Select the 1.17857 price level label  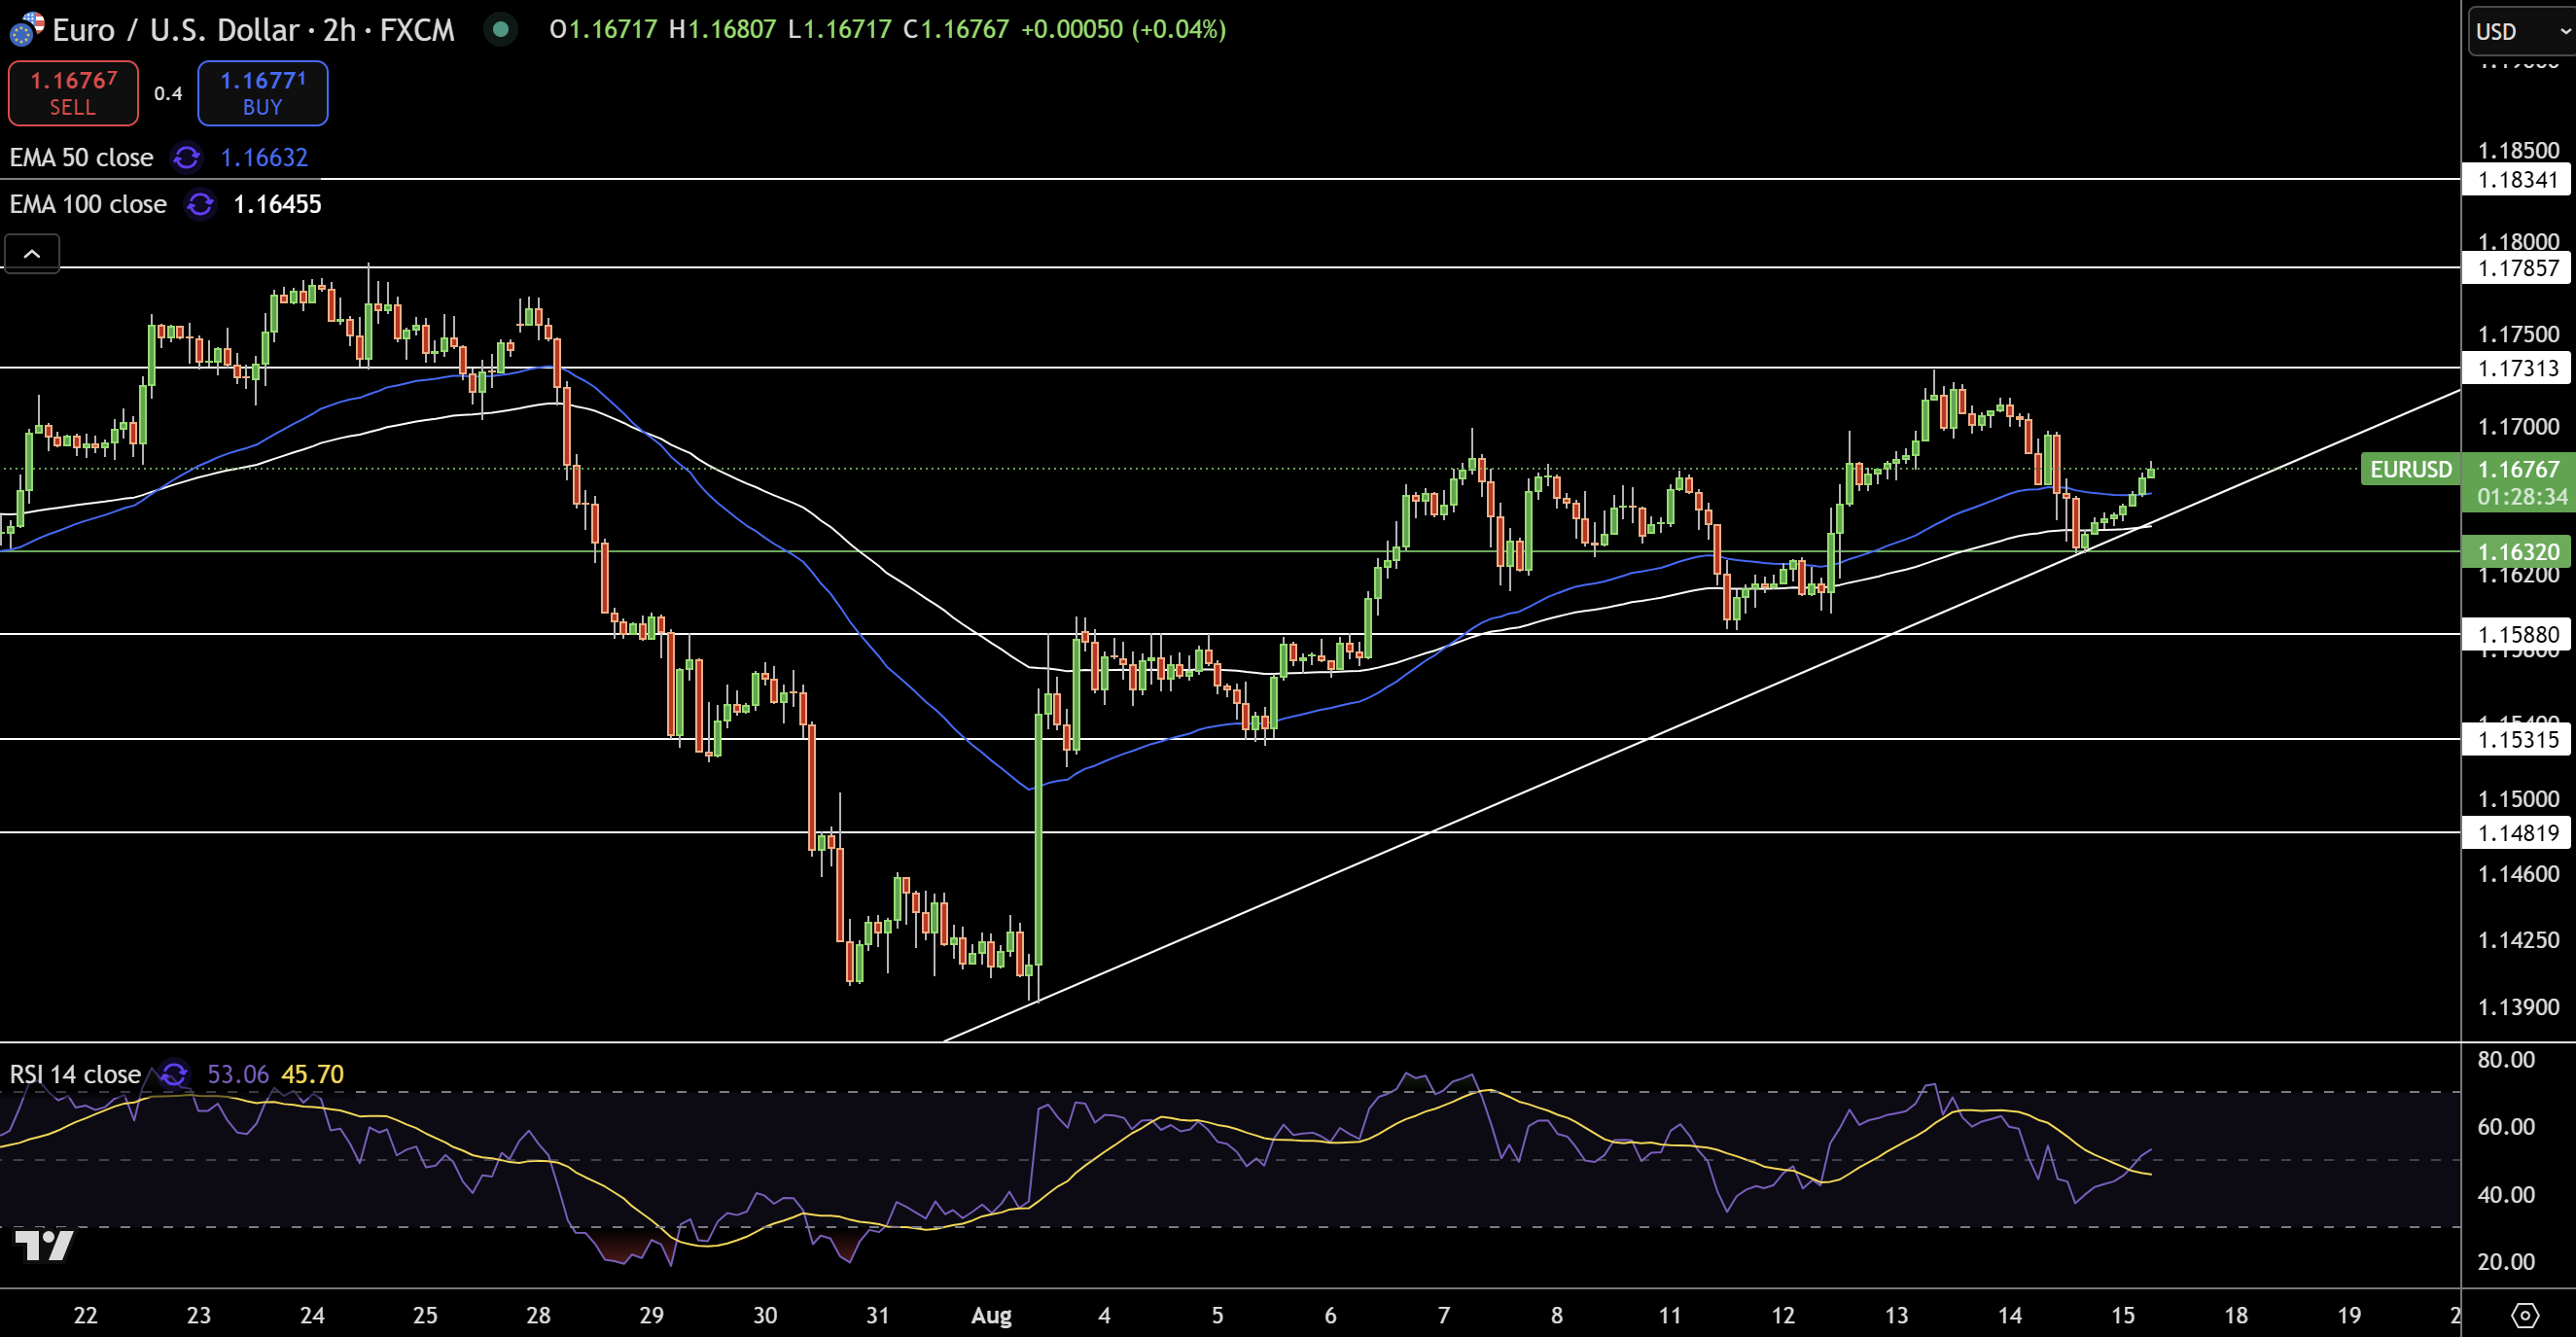point(2517,268)
